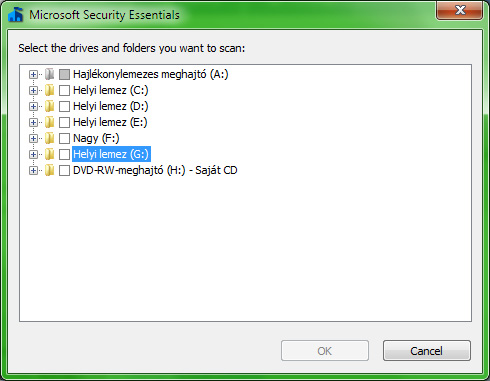Screen dimensions: 490x381
Task: Click the Cancel button
Action: (x=427, y=351)
